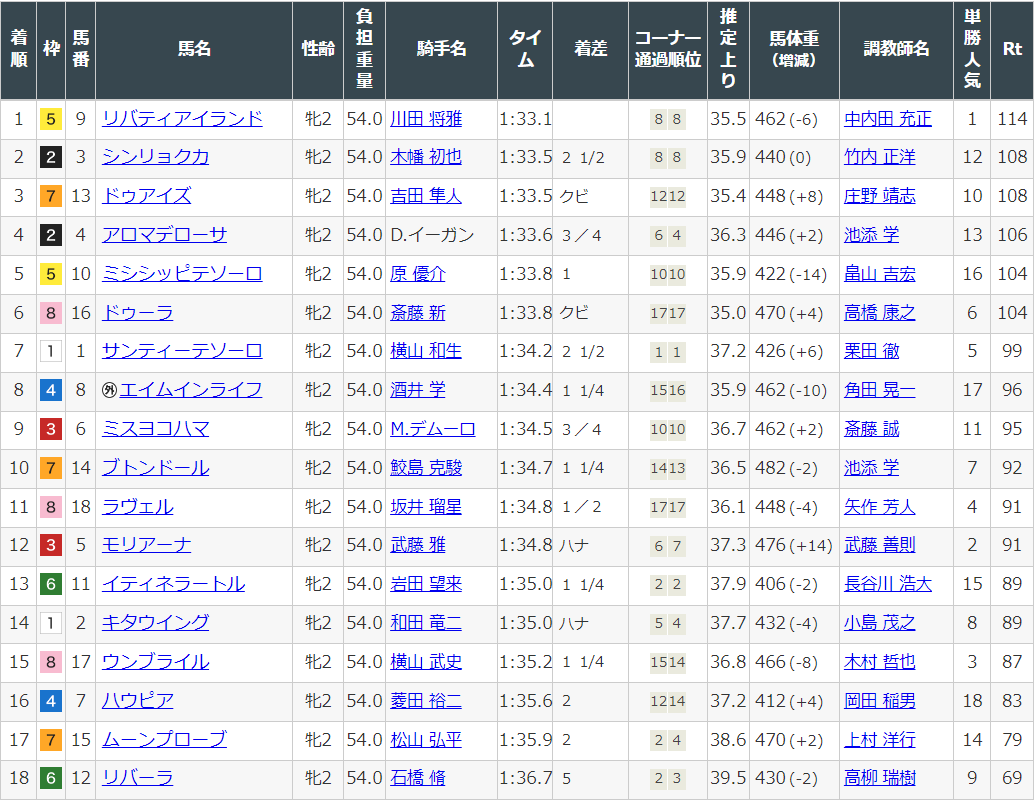The width and height of the screenshot is (1035, 802).
Task: Open jockey link 岩田 望来
Action: click(426, 584)
